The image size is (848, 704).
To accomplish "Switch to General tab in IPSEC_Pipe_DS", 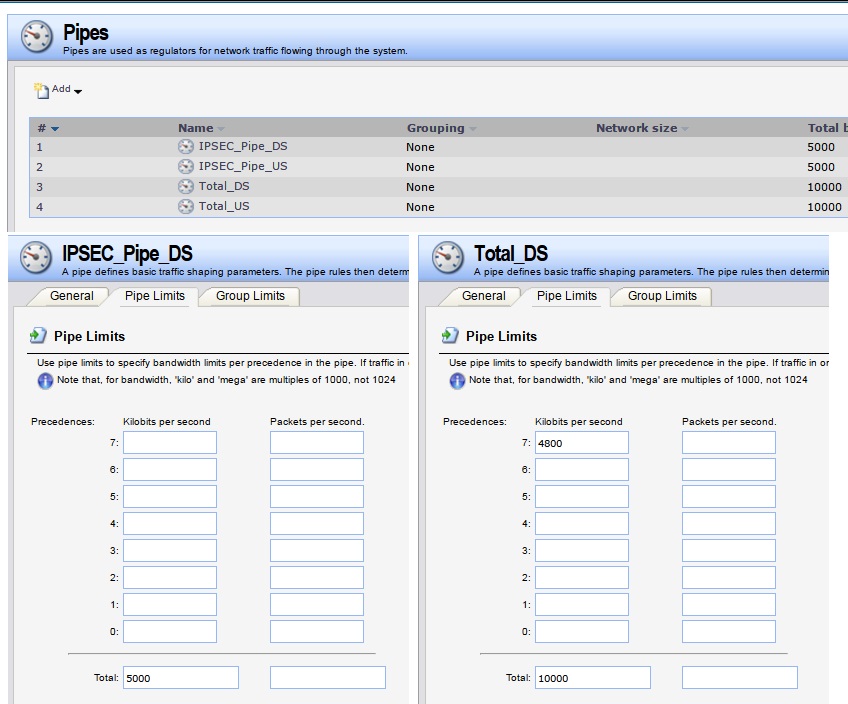I will pos(72,296).
